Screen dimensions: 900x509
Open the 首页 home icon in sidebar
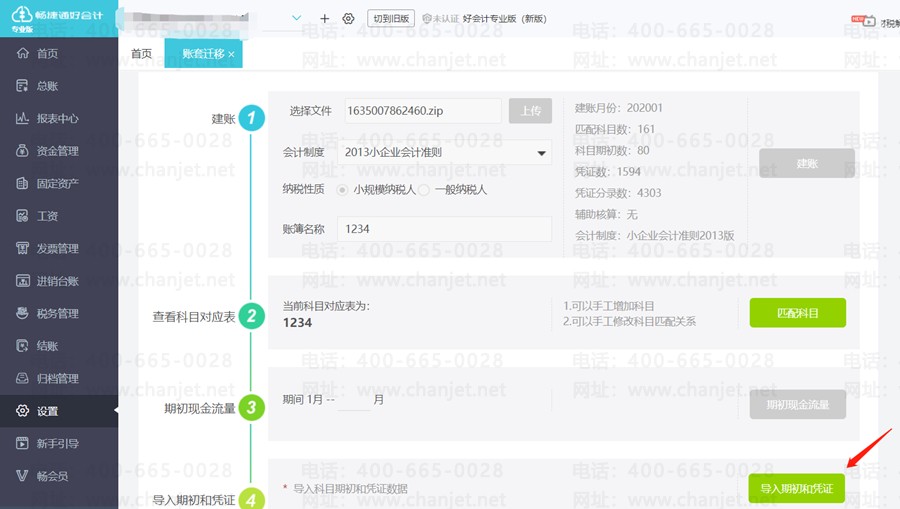22,53
